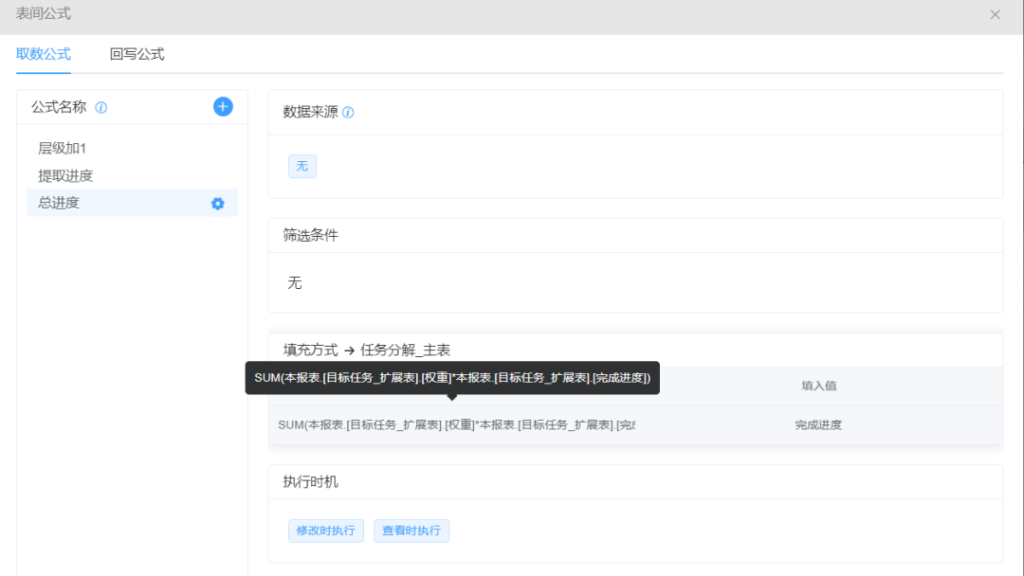The image size is (1024, 576).
Task: Click 填充方式 → 任务分解_主表 header
Action: 366,350
